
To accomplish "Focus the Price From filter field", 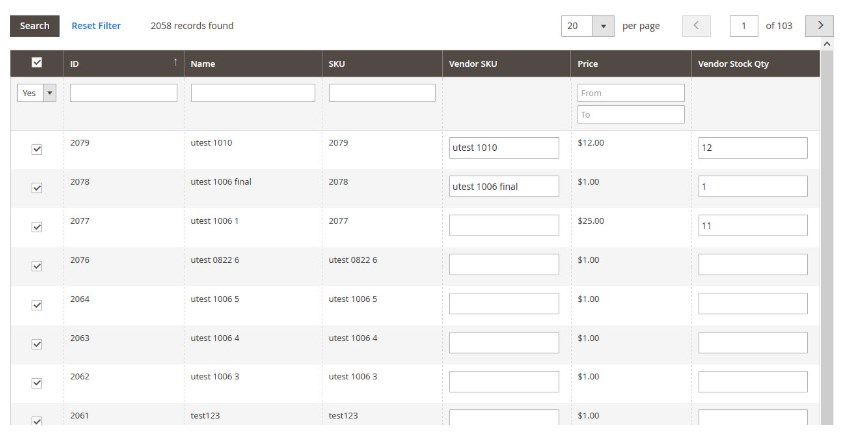I will 630,93.
